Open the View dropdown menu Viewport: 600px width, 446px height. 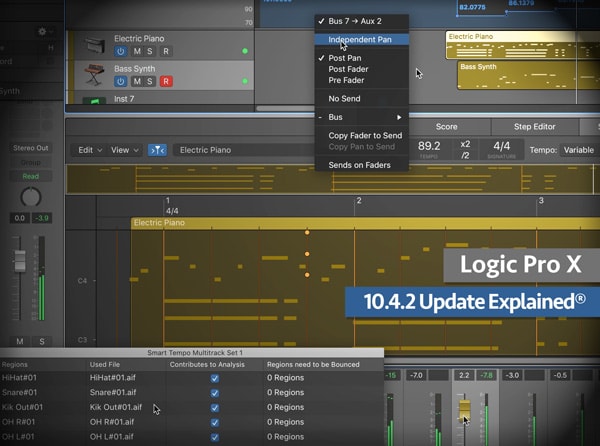124,150
